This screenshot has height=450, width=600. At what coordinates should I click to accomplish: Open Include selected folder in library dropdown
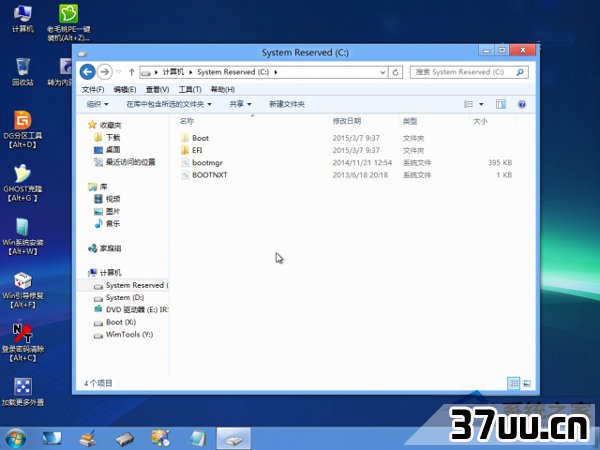169,104
